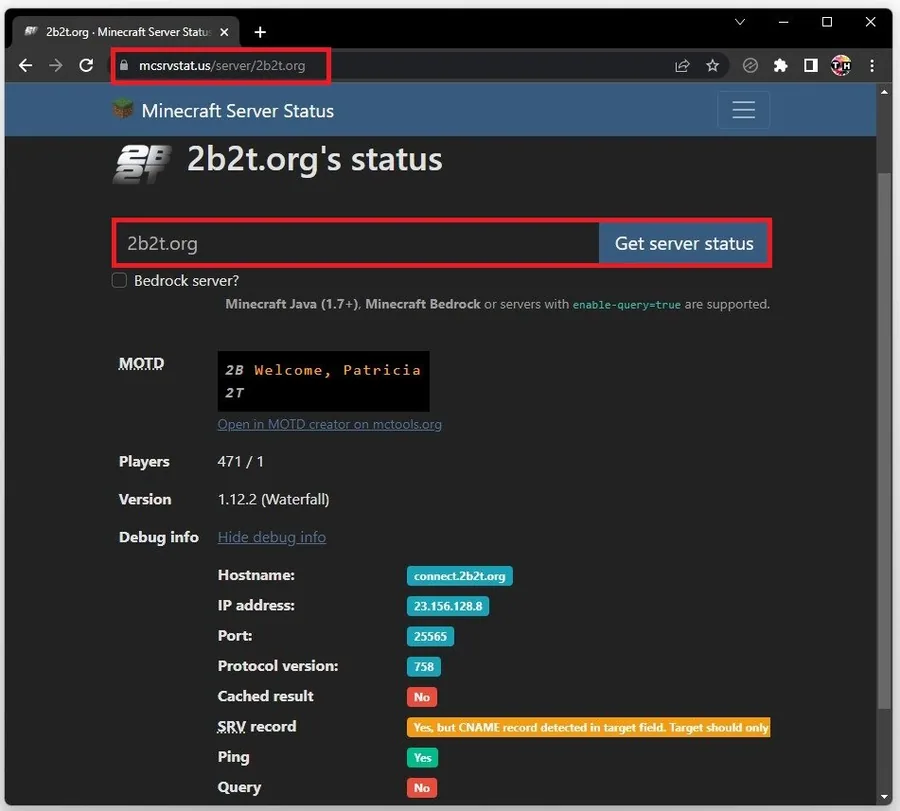Click the 2B2T server favicon image
This screenshot has width=900, height=811.
(142, 164)
